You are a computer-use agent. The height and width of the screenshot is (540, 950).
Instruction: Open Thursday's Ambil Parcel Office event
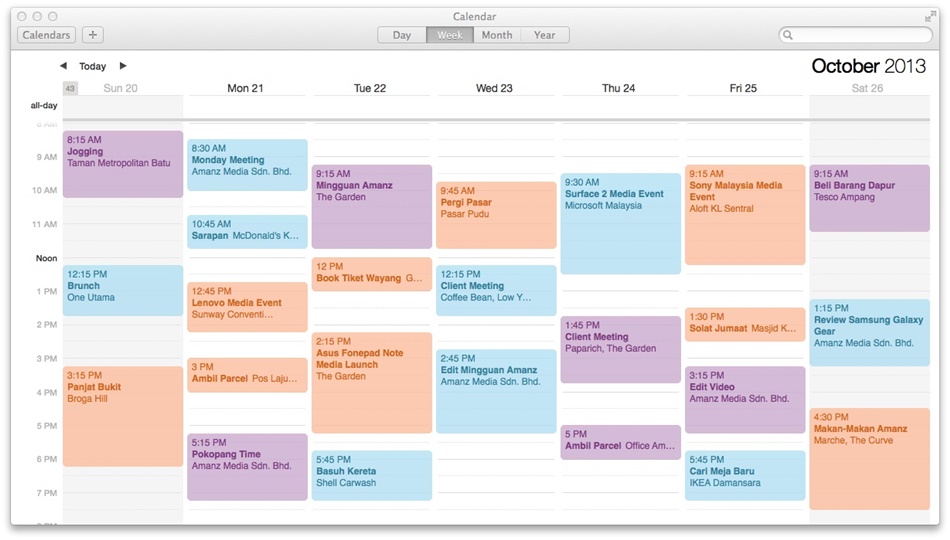tap(620, 442)
